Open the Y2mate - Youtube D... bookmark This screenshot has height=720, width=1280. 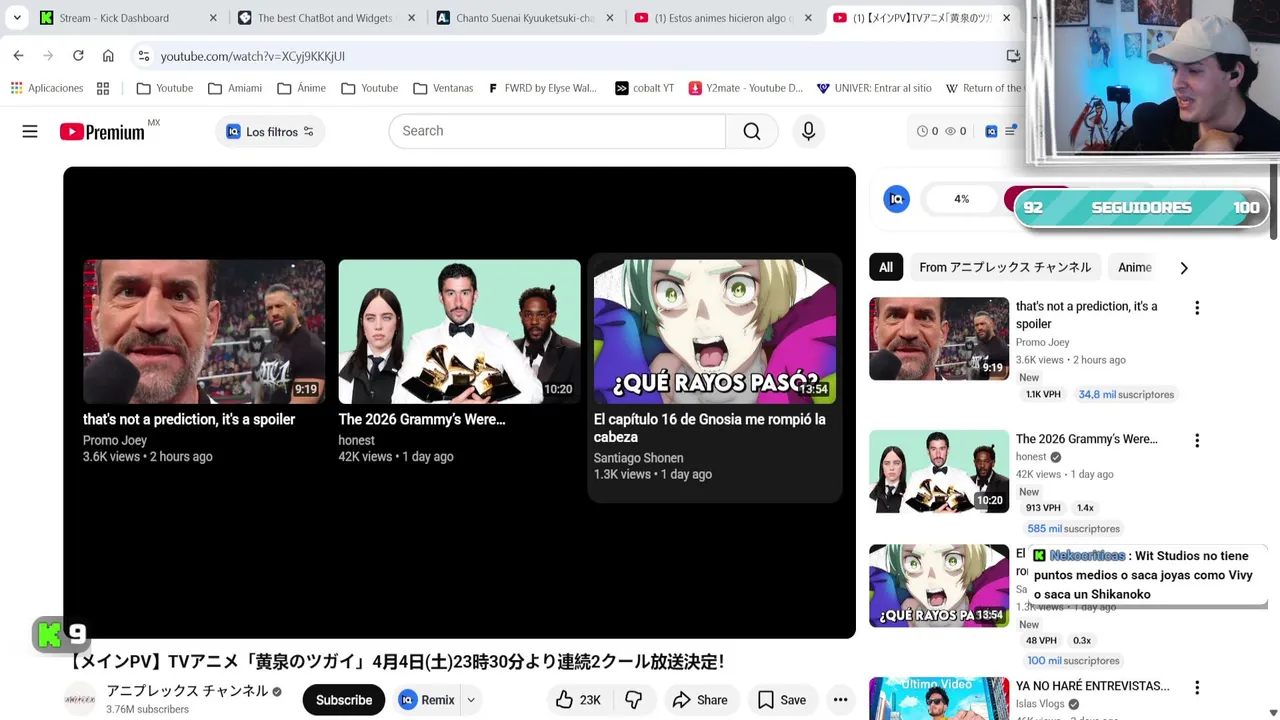coord(746,88)
